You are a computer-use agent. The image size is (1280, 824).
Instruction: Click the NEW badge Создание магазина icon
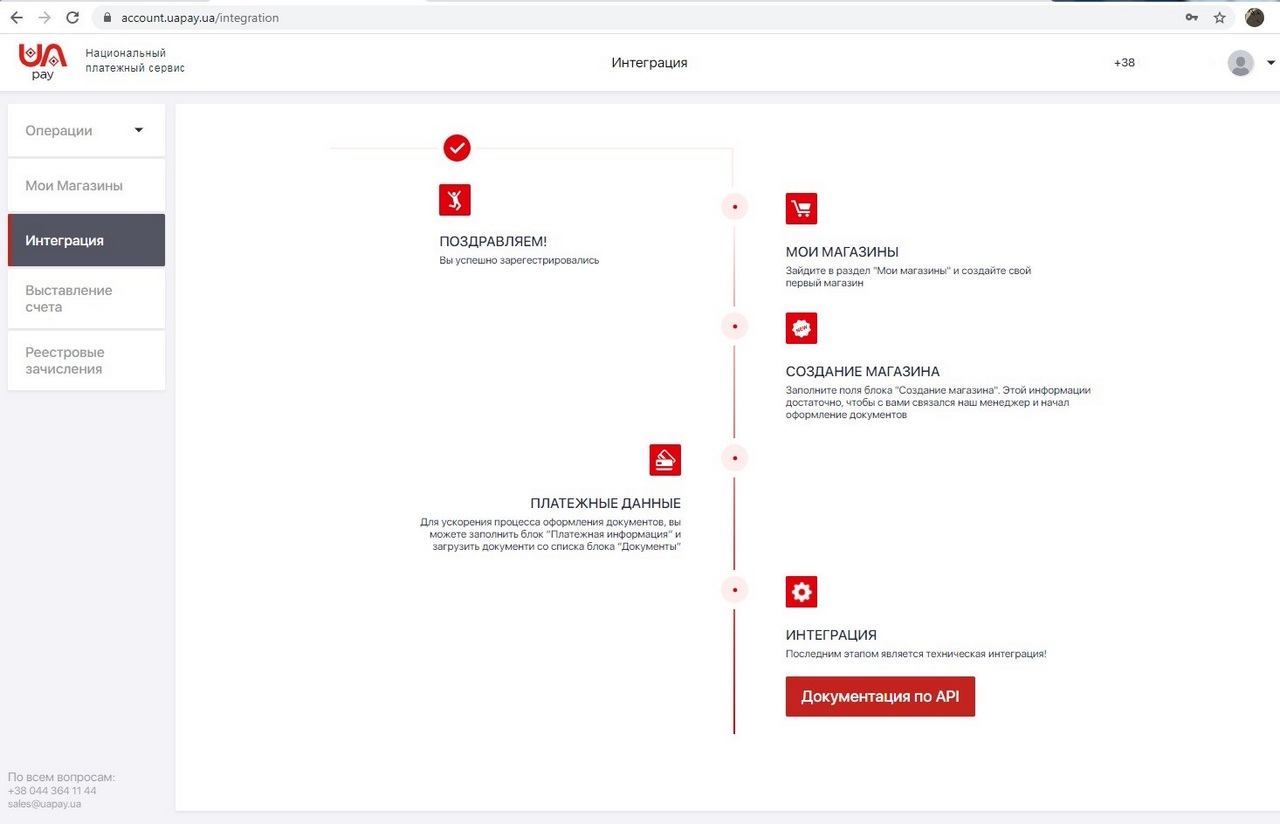pyautogui.click(x=801, y=327)
